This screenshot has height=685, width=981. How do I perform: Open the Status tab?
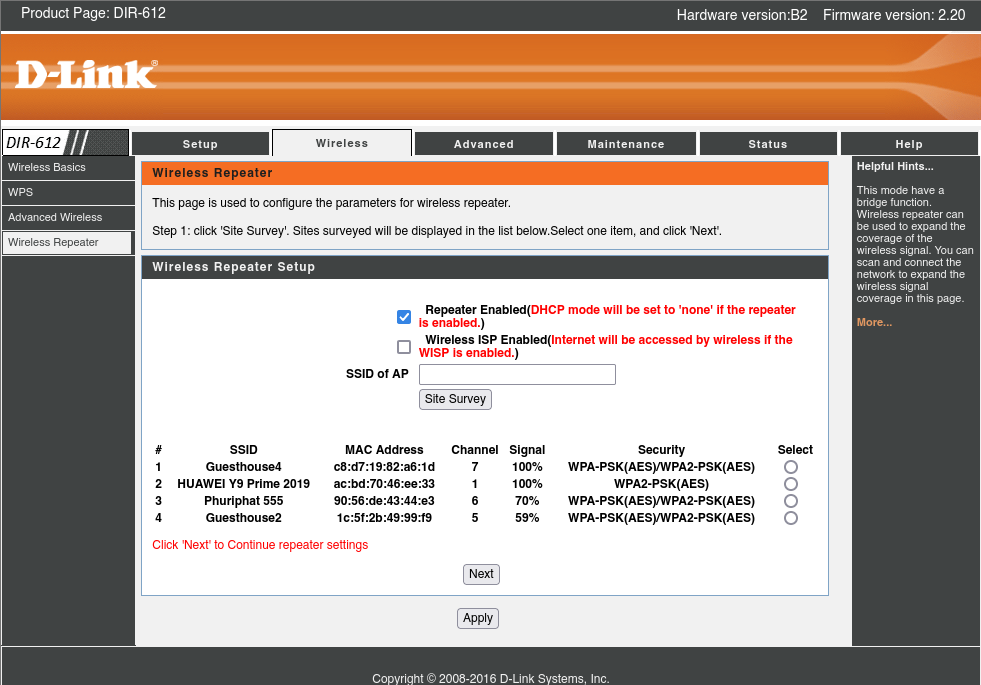pyautogui.click(x=768, y=144)
